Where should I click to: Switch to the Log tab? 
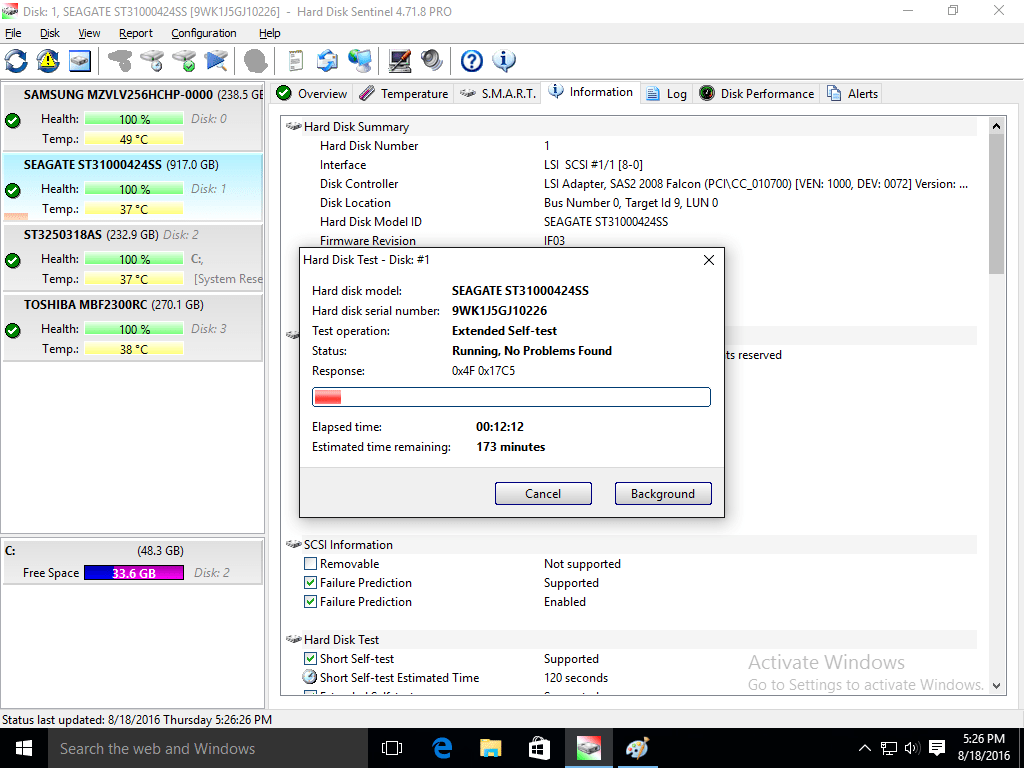tap(667, 93)
